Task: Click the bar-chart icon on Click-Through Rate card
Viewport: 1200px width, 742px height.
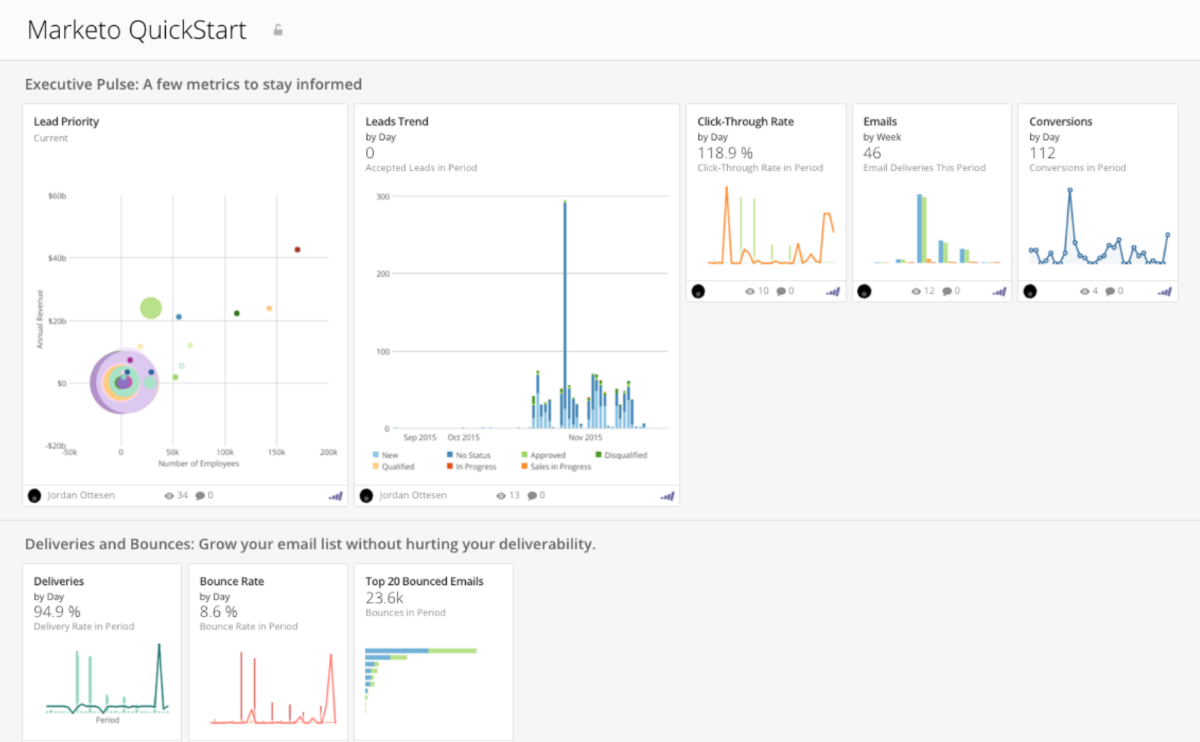Action: [x=833, y=291]
